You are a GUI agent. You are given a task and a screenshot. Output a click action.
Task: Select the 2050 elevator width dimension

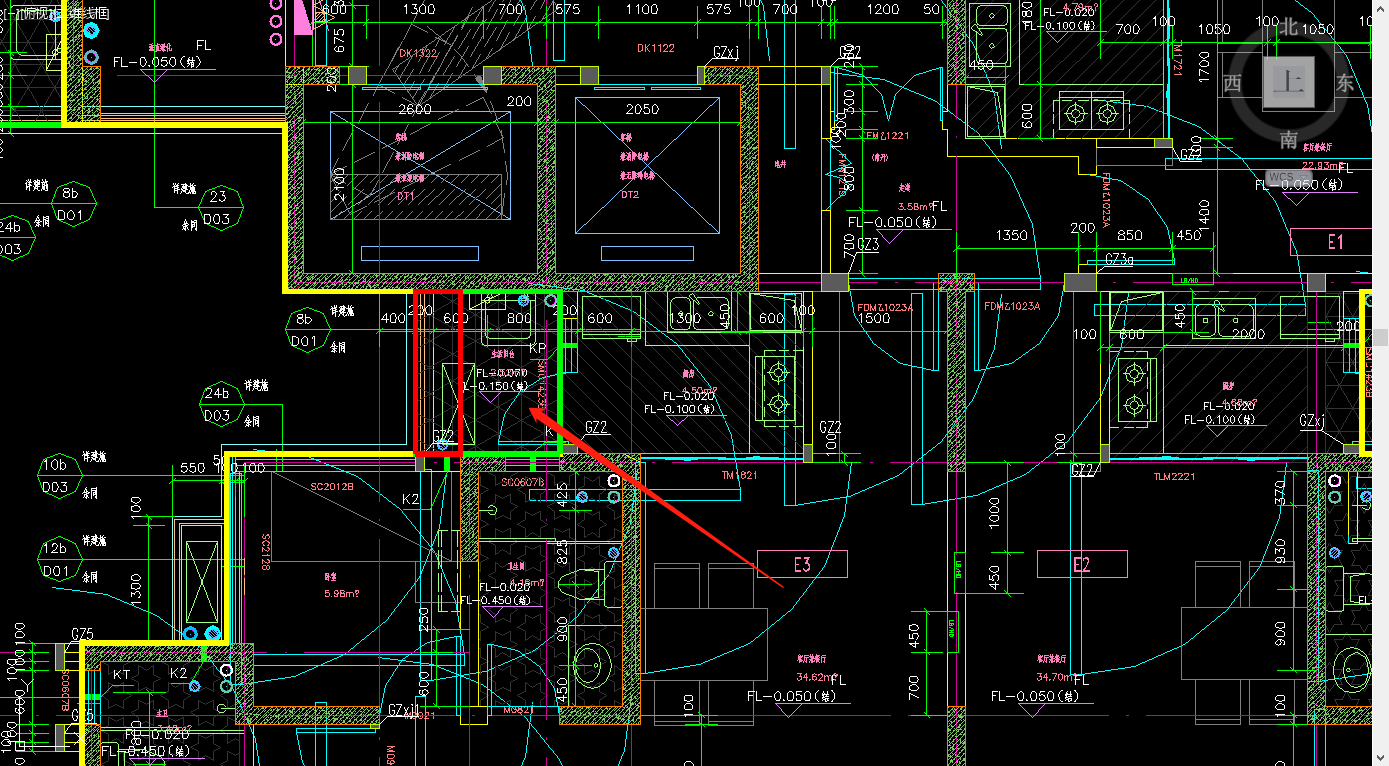[x=642, y=109]
